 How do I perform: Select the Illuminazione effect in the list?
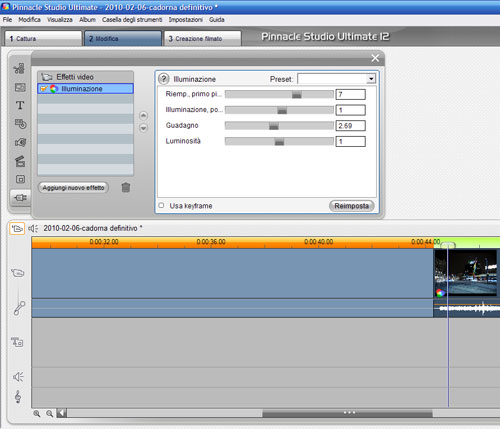pos(85,89)
